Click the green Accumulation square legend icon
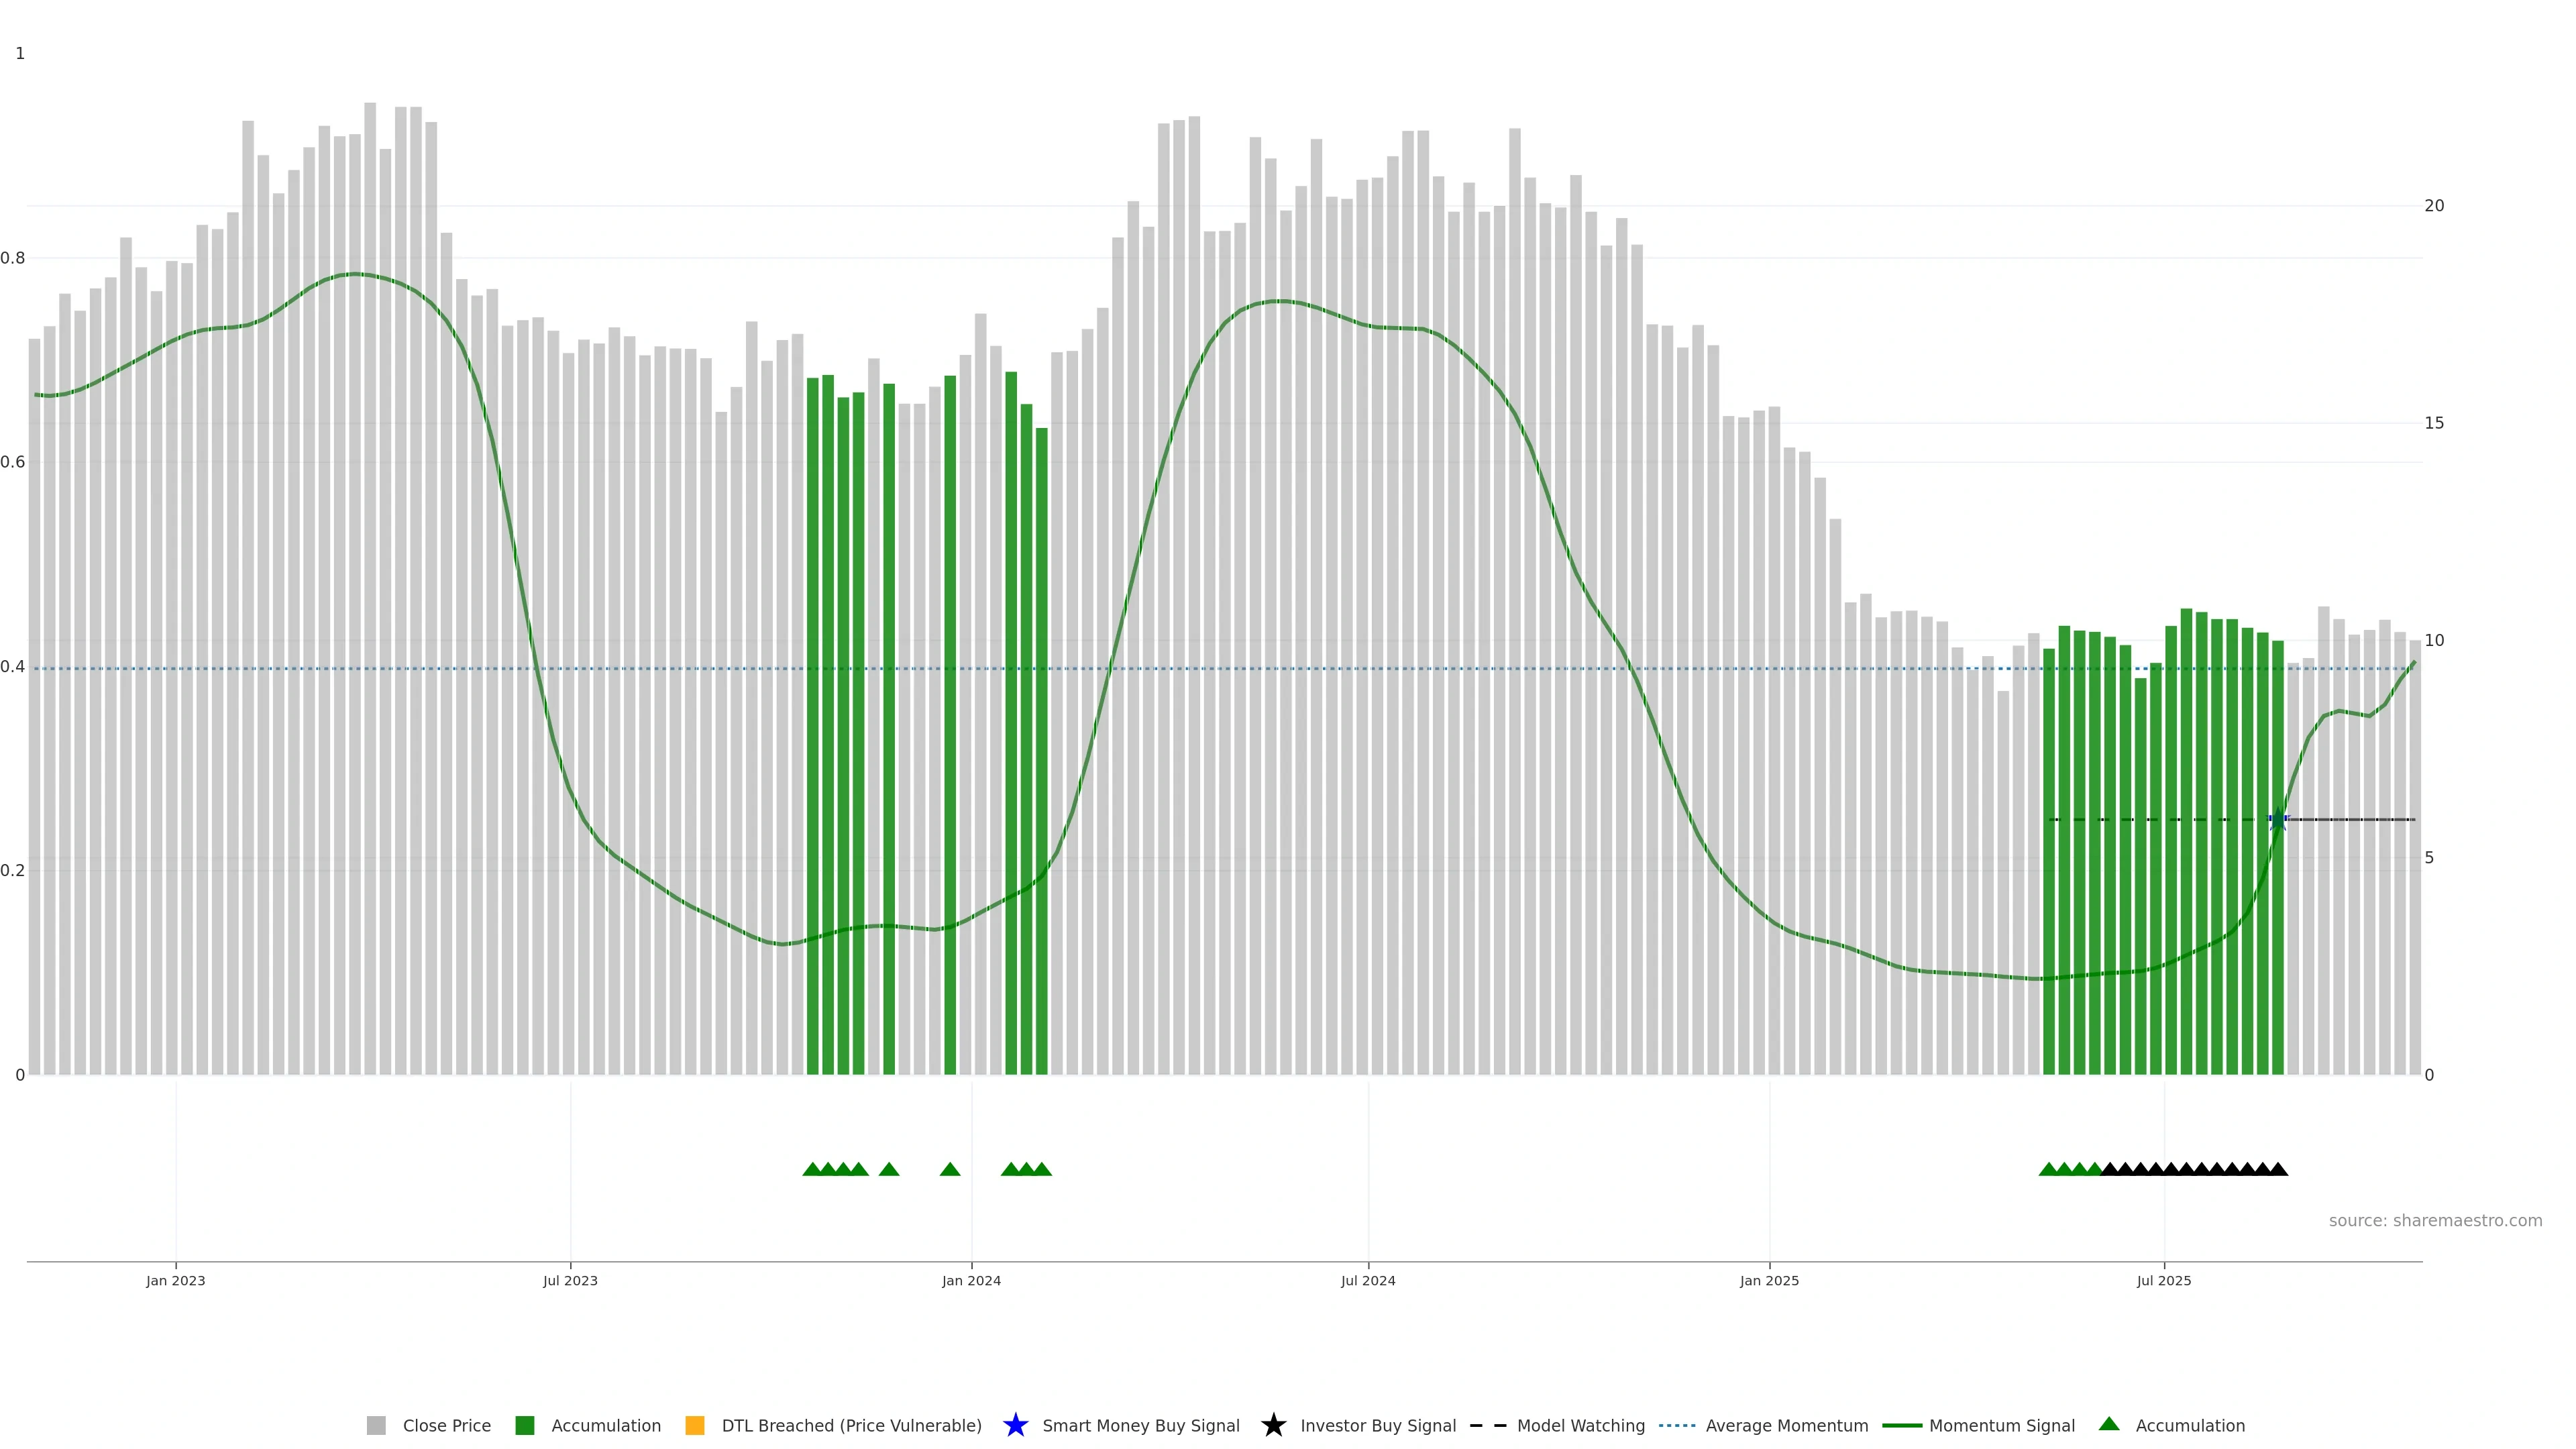This screenshot has width=2576, height=1449. [x=524, y=1425]
